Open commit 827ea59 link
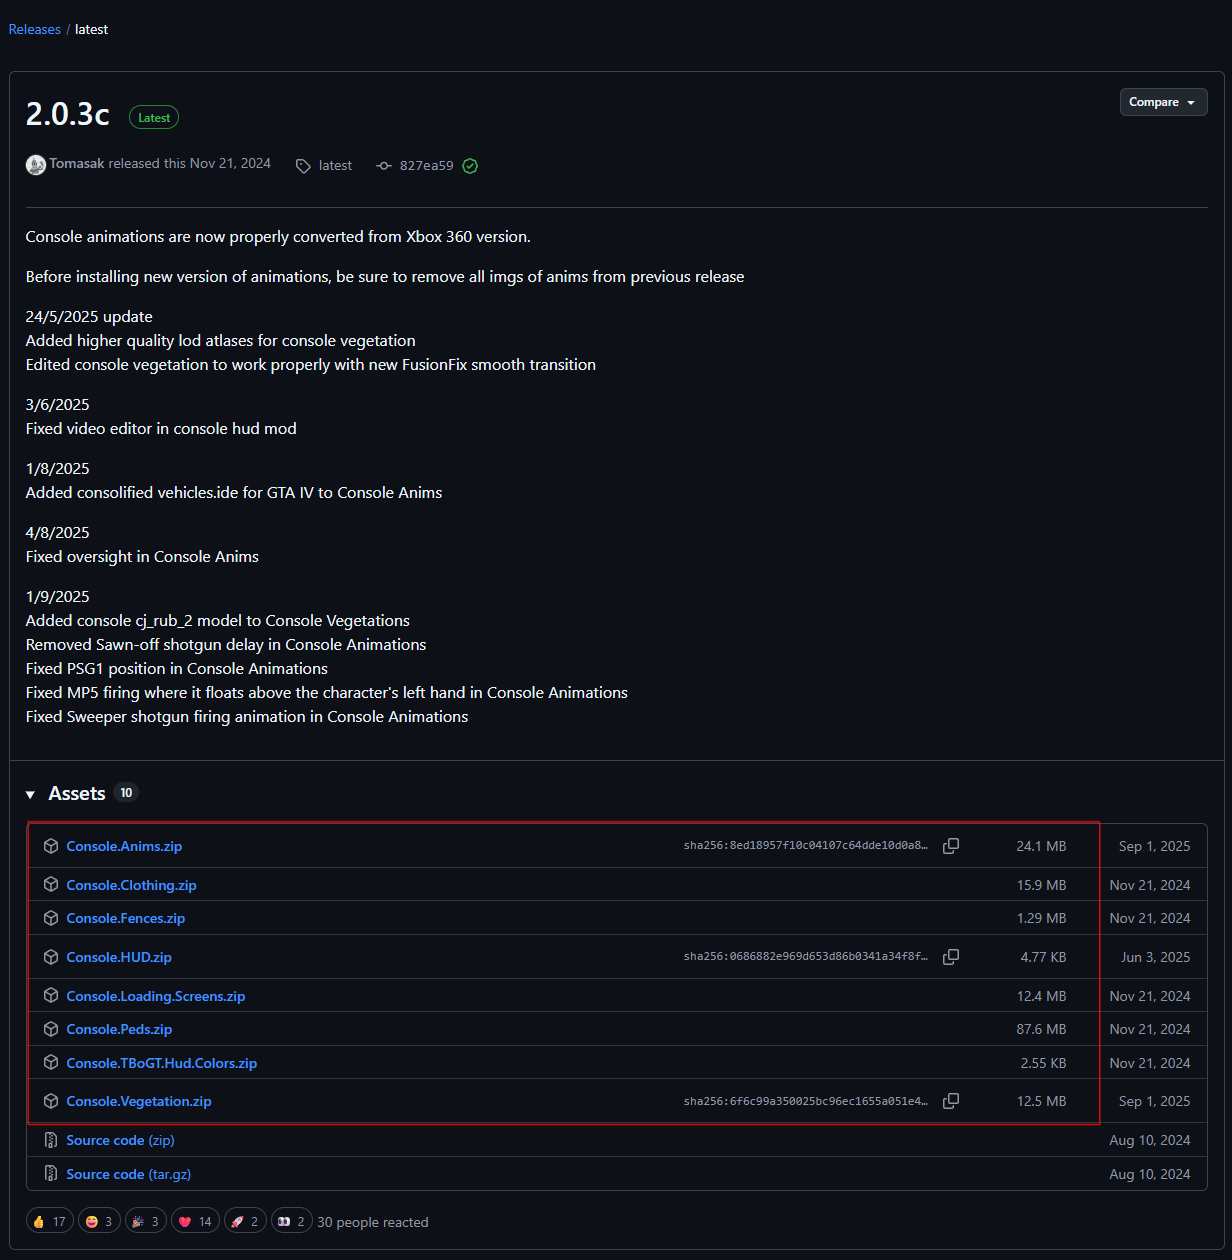Image resolution: width=1232 pixels, height=1260 pixels. click(426, 166)
